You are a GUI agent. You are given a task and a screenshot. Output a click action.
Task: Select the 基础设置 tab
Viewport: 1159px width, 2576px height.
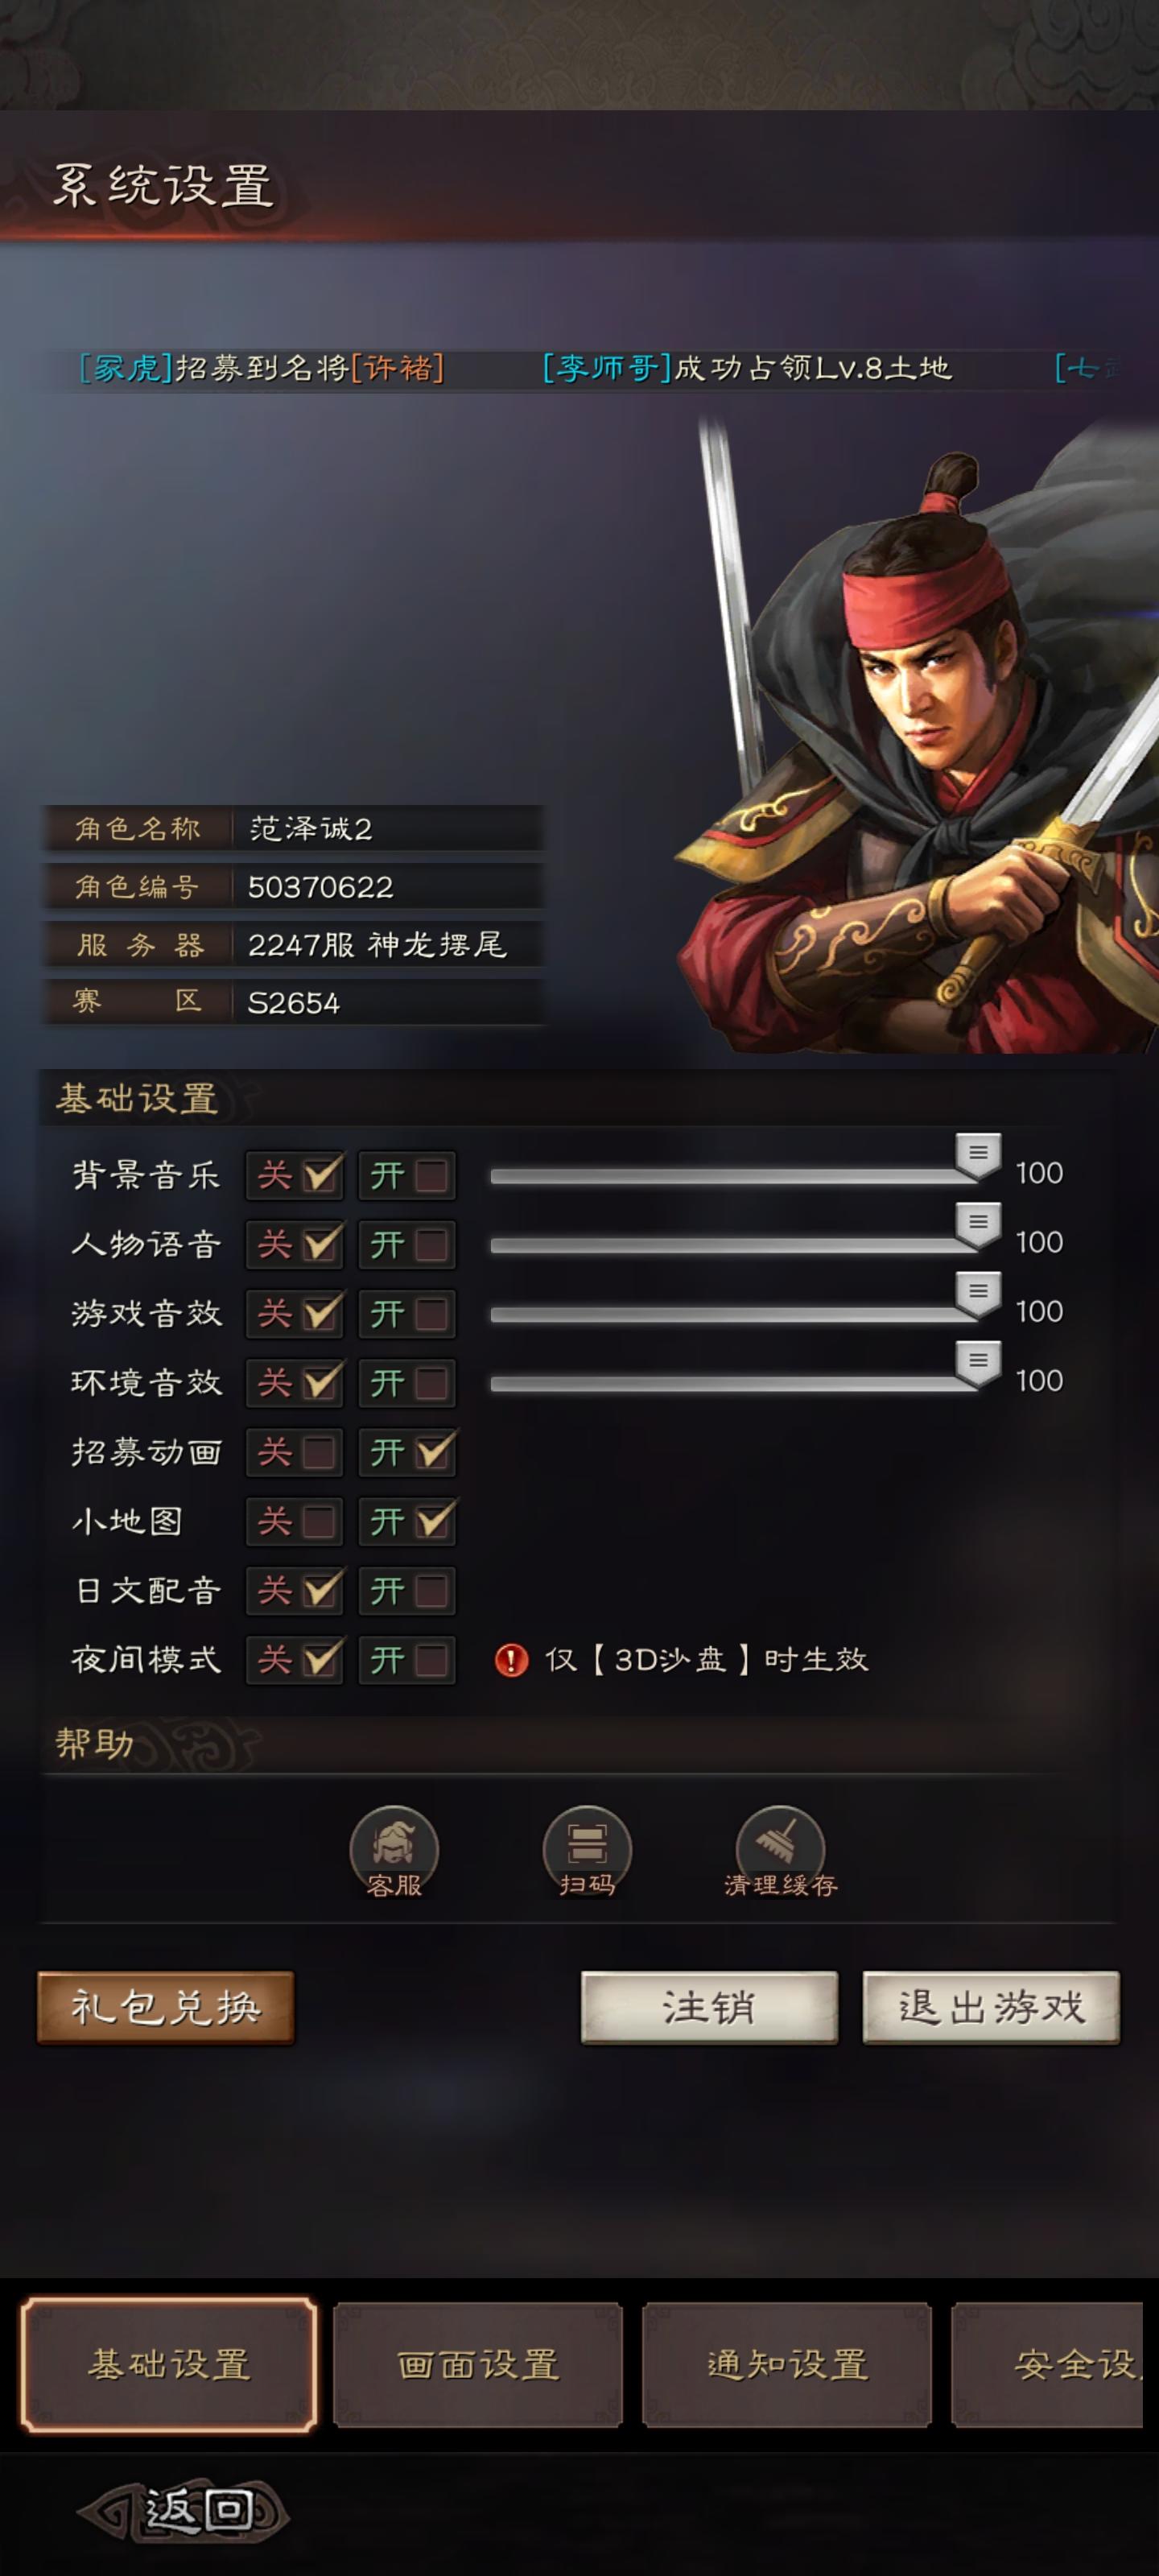(169, 2365)
